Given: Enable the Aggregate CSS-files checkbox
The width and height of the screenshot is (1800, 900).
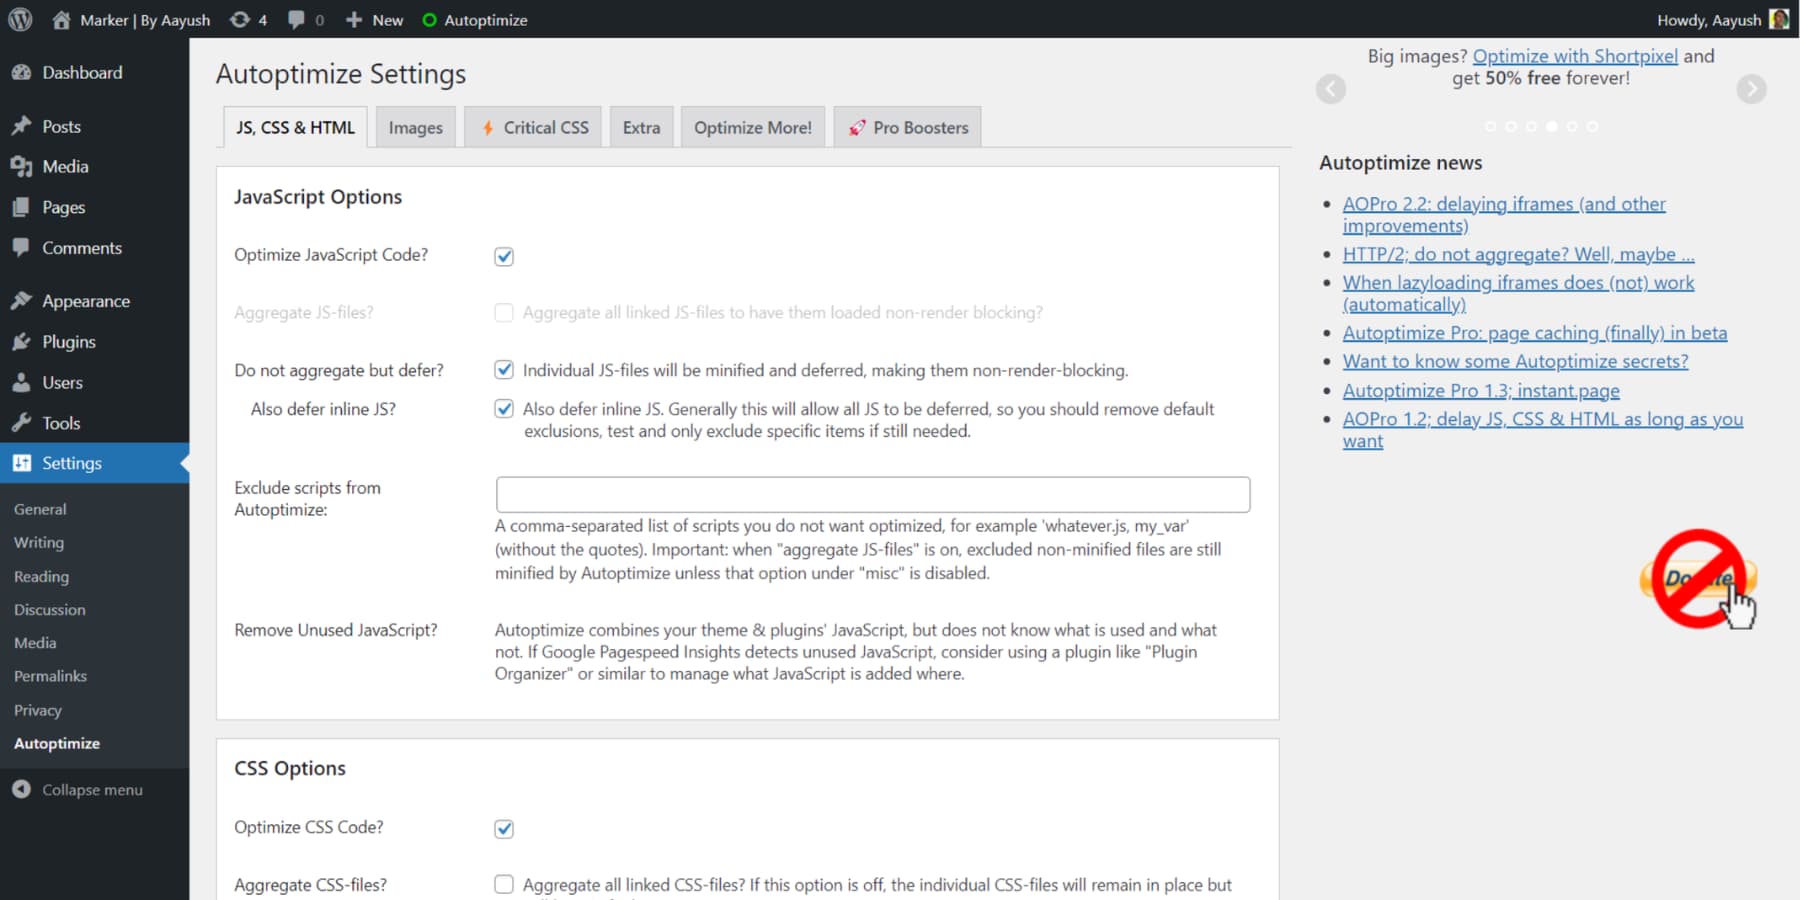Looking at the screenshot, I should (503, 884).
